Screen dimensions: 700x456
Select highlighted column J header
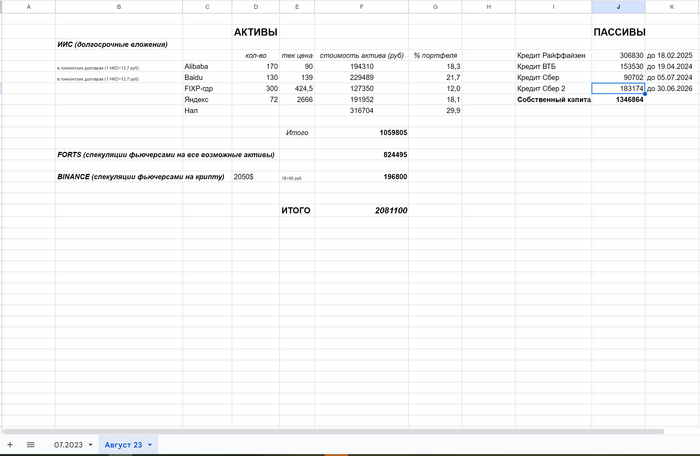618,7
